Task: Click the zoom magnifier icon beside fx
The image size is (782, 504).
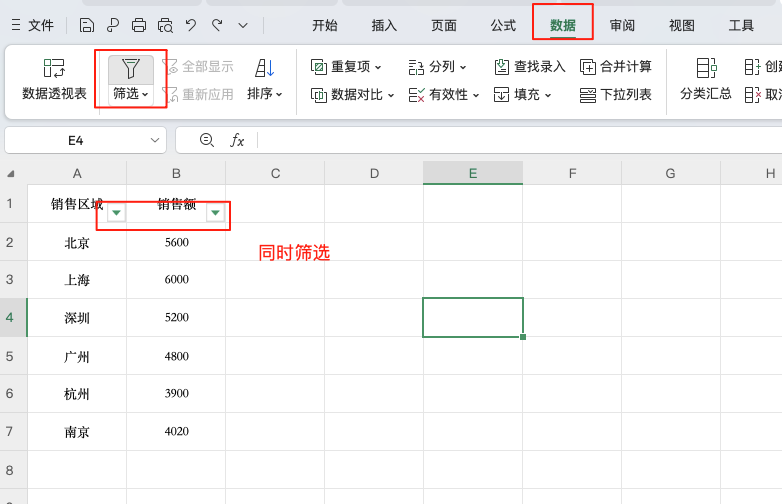Action: pos(207,141)
